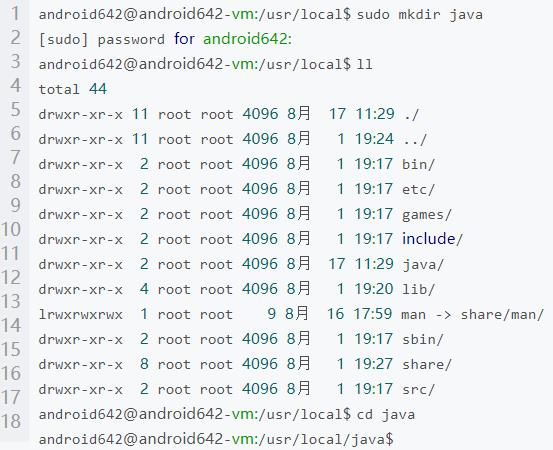
Task: Click line number 10 in the gutter
Action: click(x=11, y=230)
